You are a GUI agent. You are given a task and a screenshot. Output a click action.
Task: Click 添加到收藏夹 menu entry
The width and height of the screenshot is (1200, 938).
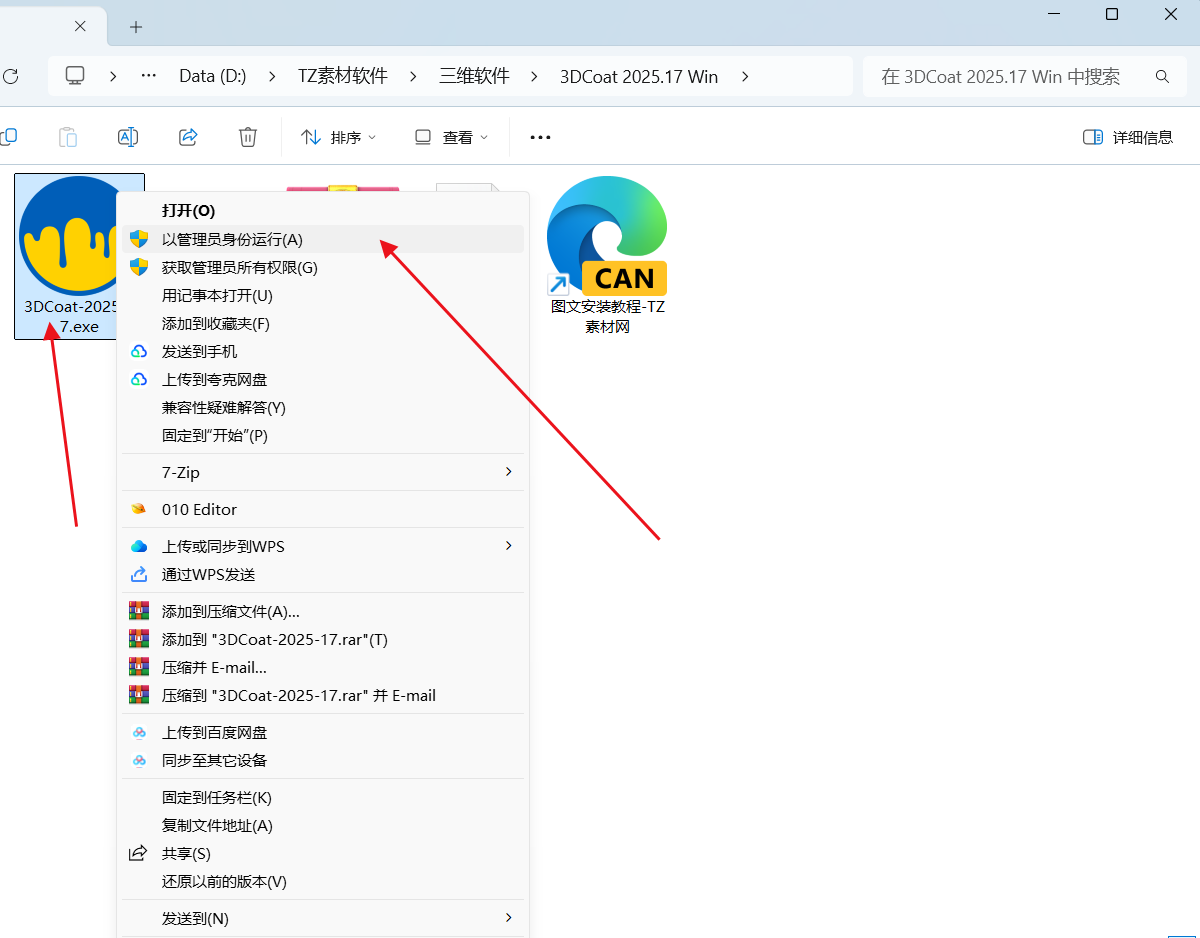tap(323, 323)
